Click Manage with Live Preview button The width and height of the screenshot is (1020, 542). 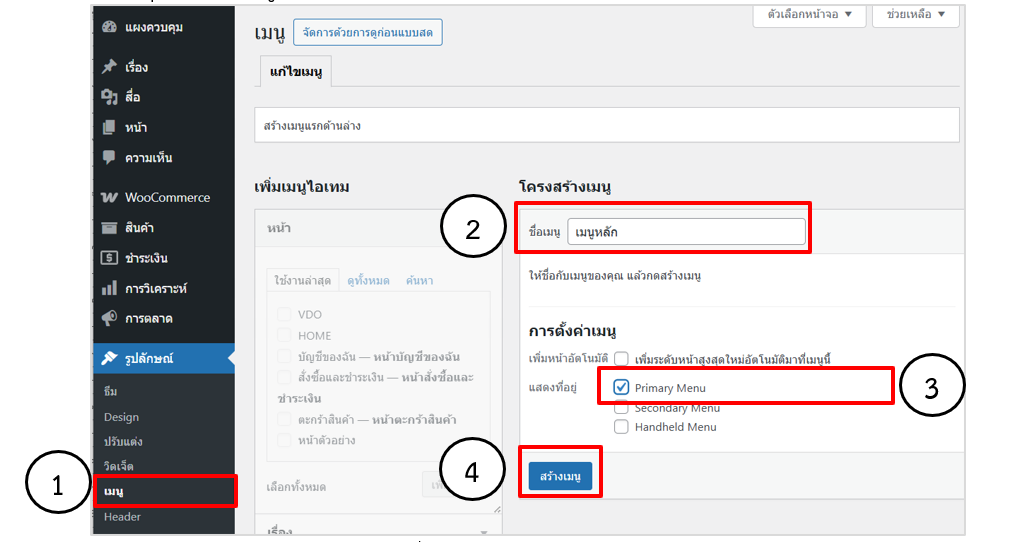click(367, 32)
